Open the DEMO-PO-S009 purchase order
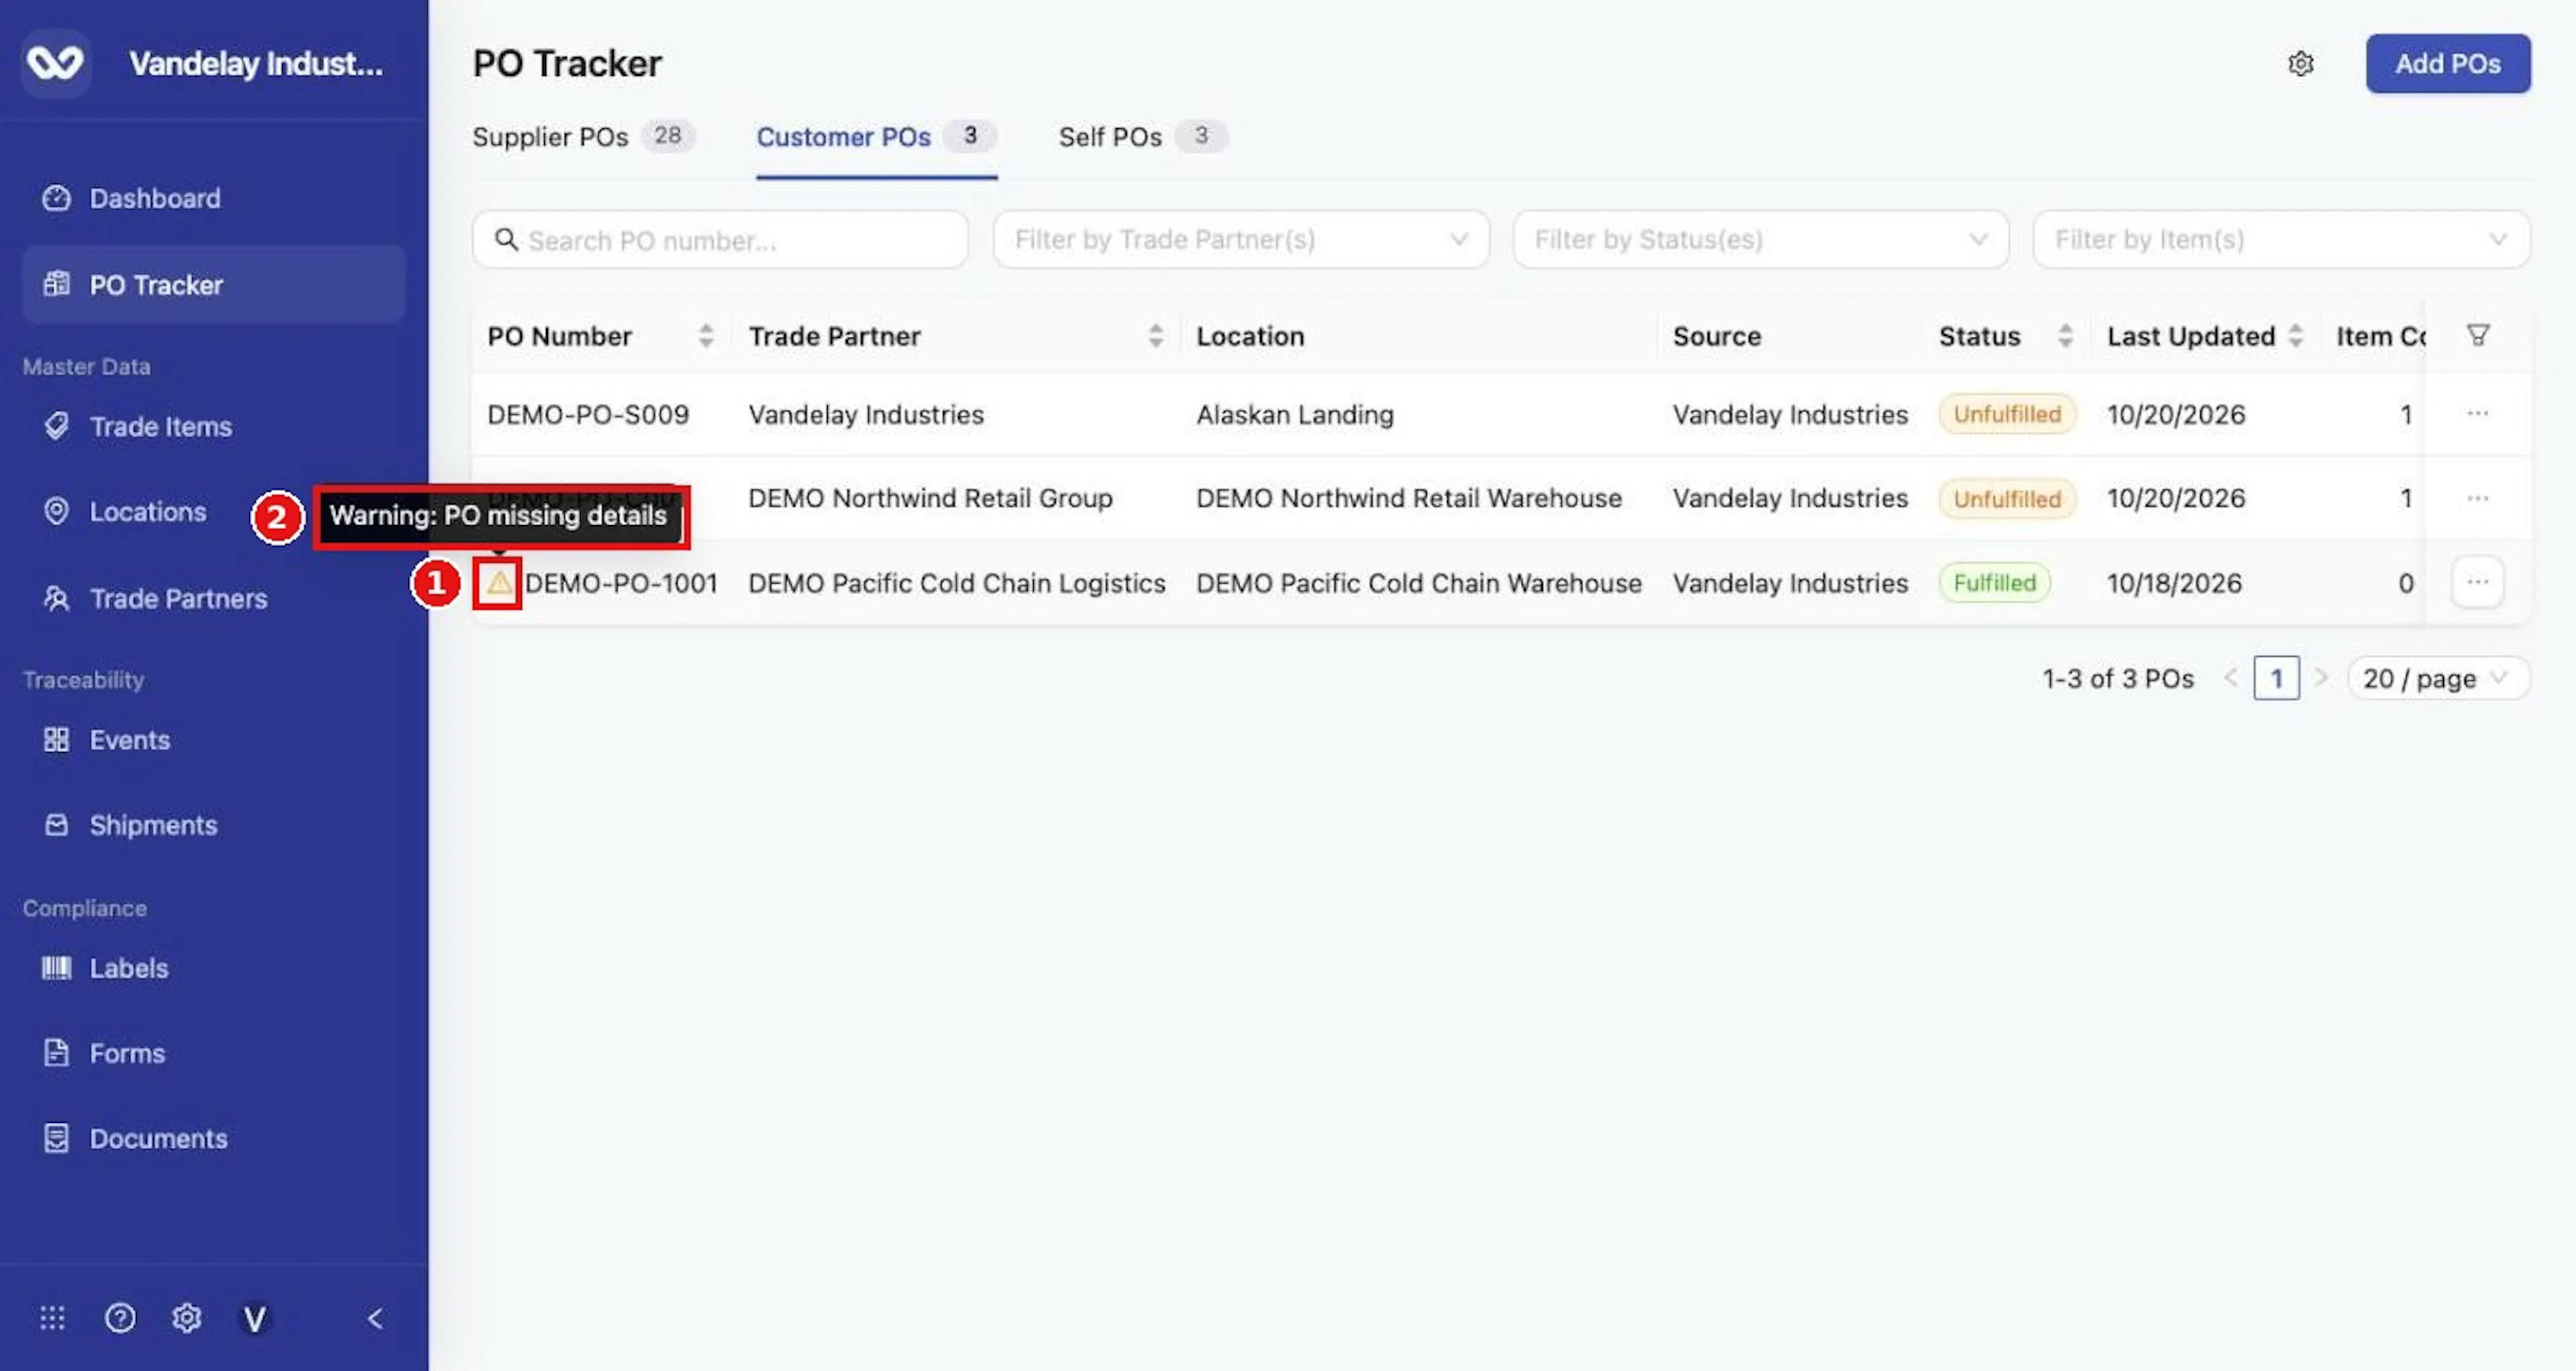The height and width of the screenshot is (1371, 2576). click(x=588, y=414)
